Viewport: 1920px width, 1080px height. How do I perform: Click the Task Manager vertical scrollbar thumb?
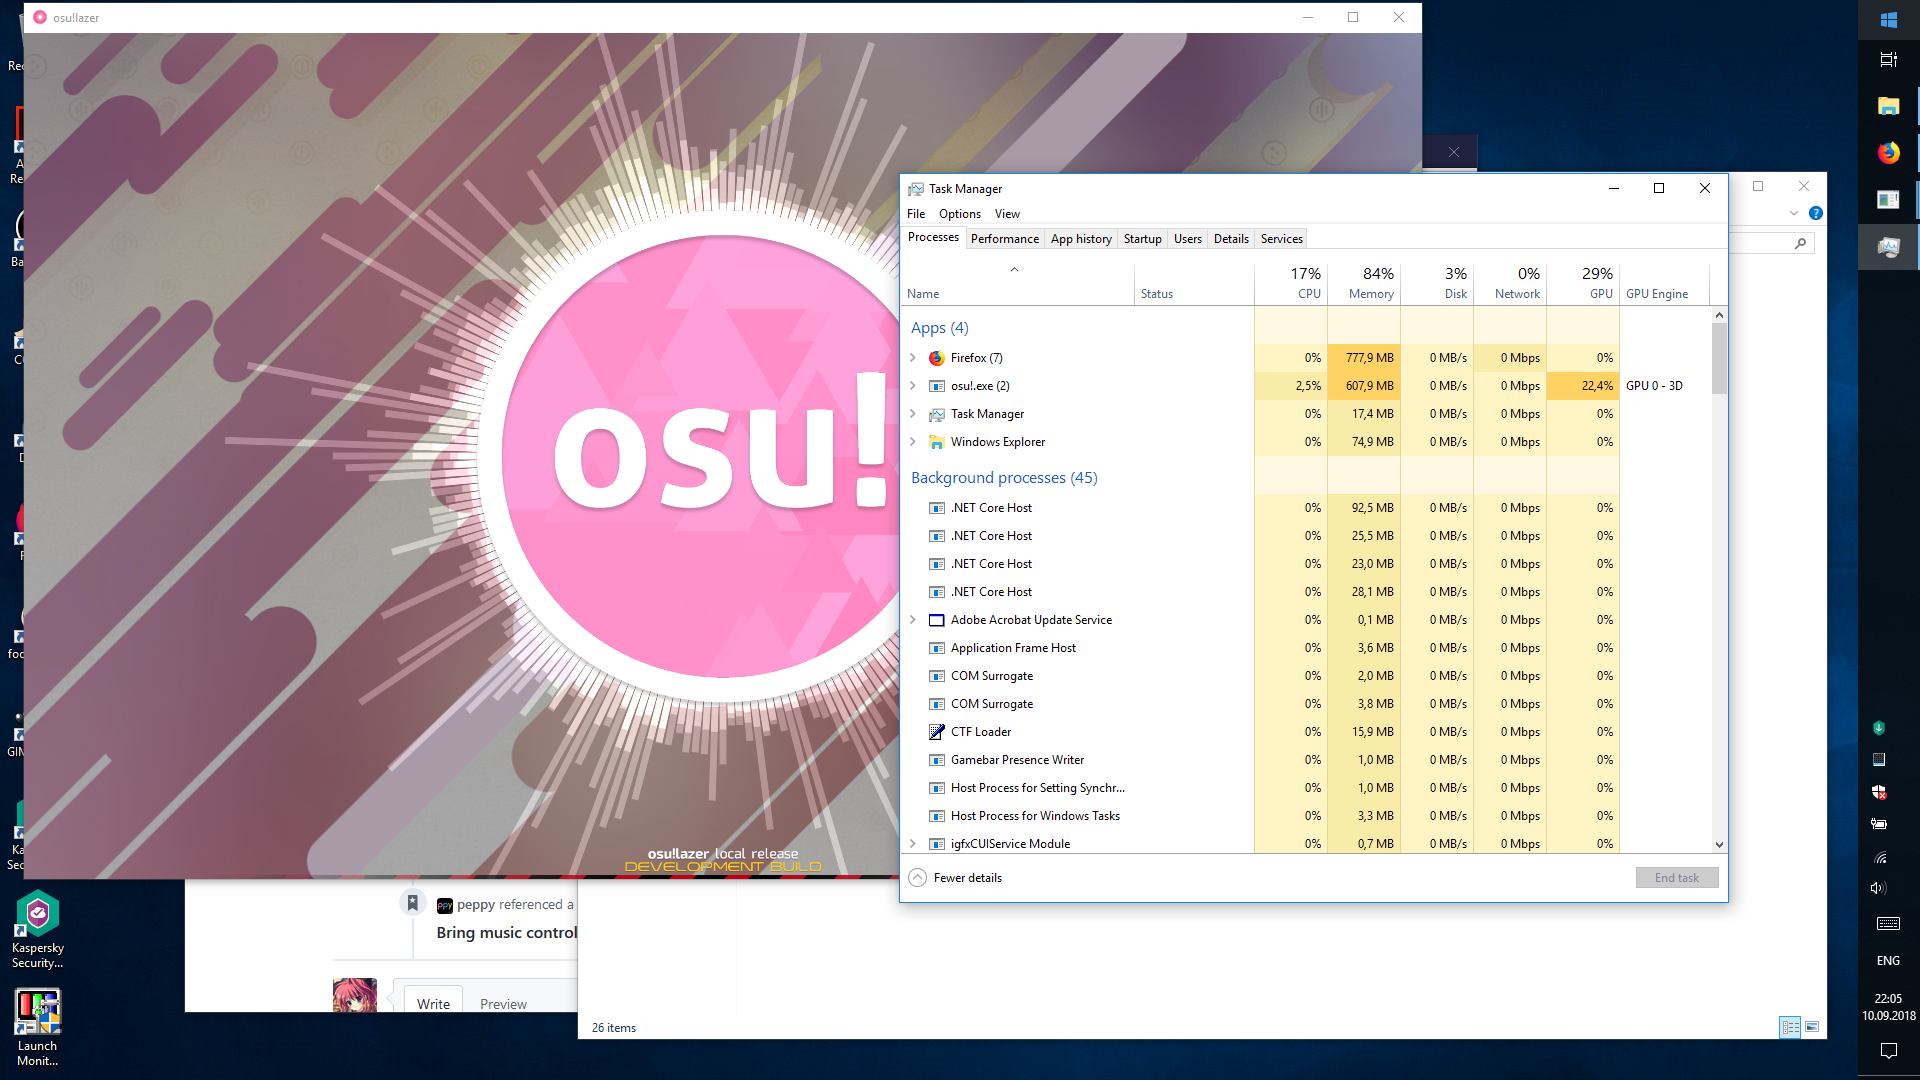(x=1719, y=358)
